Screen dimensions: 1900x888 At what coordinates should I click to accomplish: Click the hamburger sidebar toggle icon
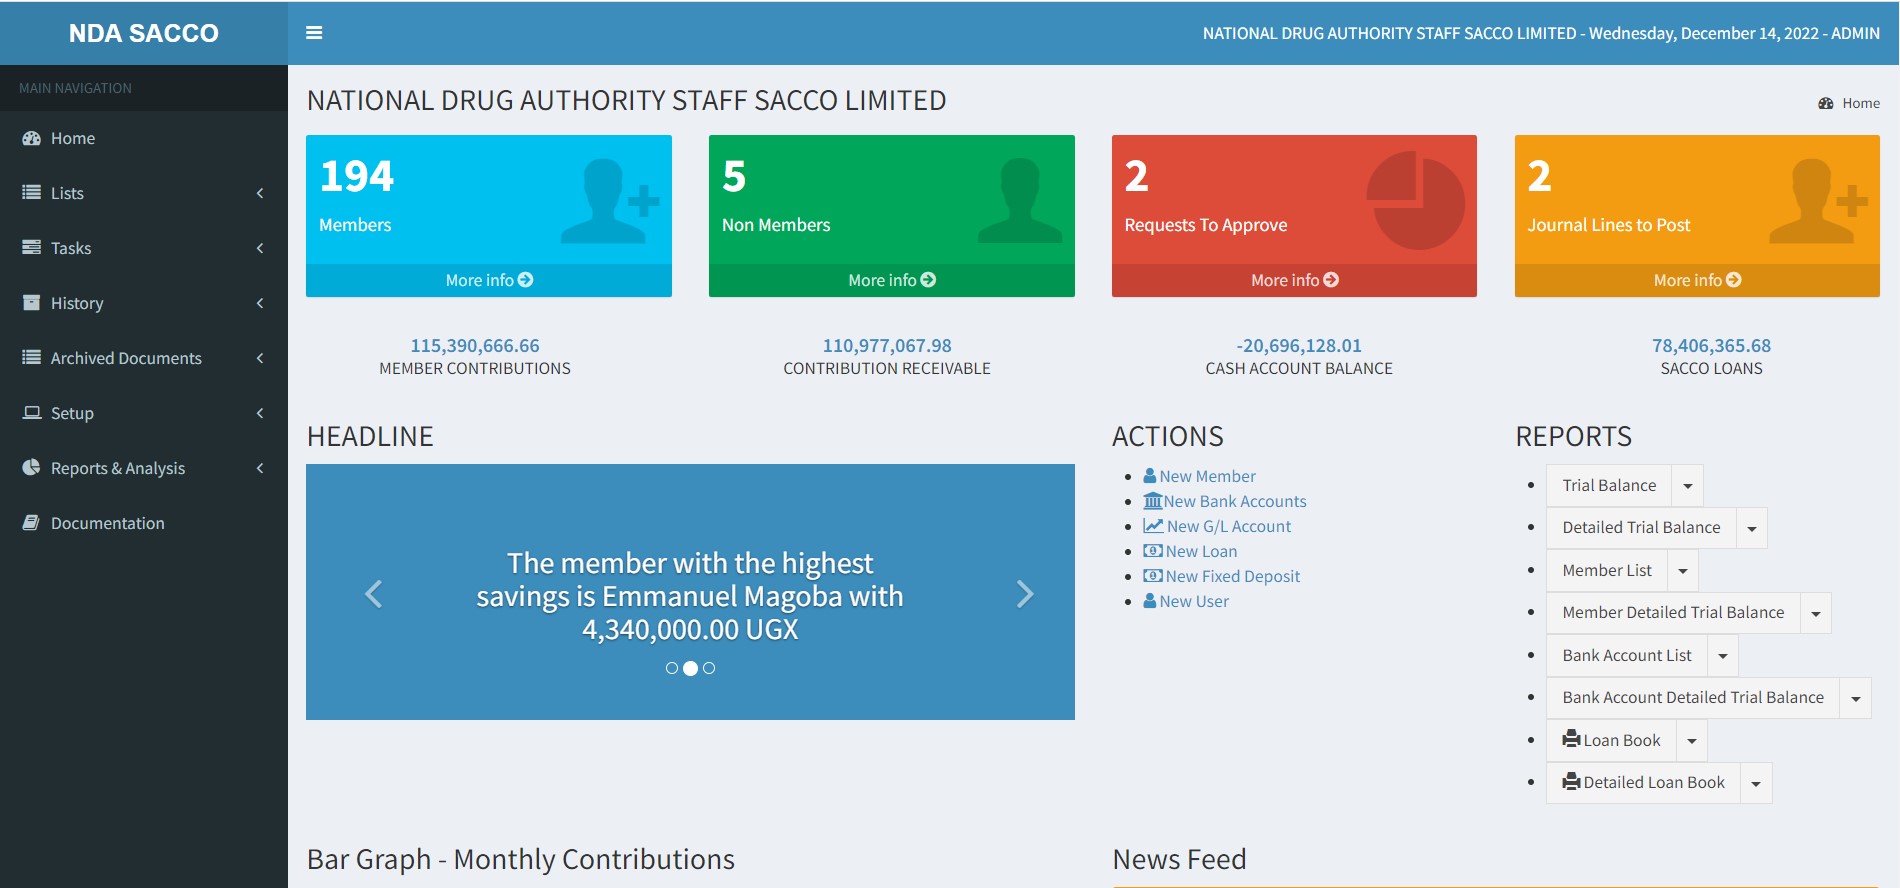(314, 33)
